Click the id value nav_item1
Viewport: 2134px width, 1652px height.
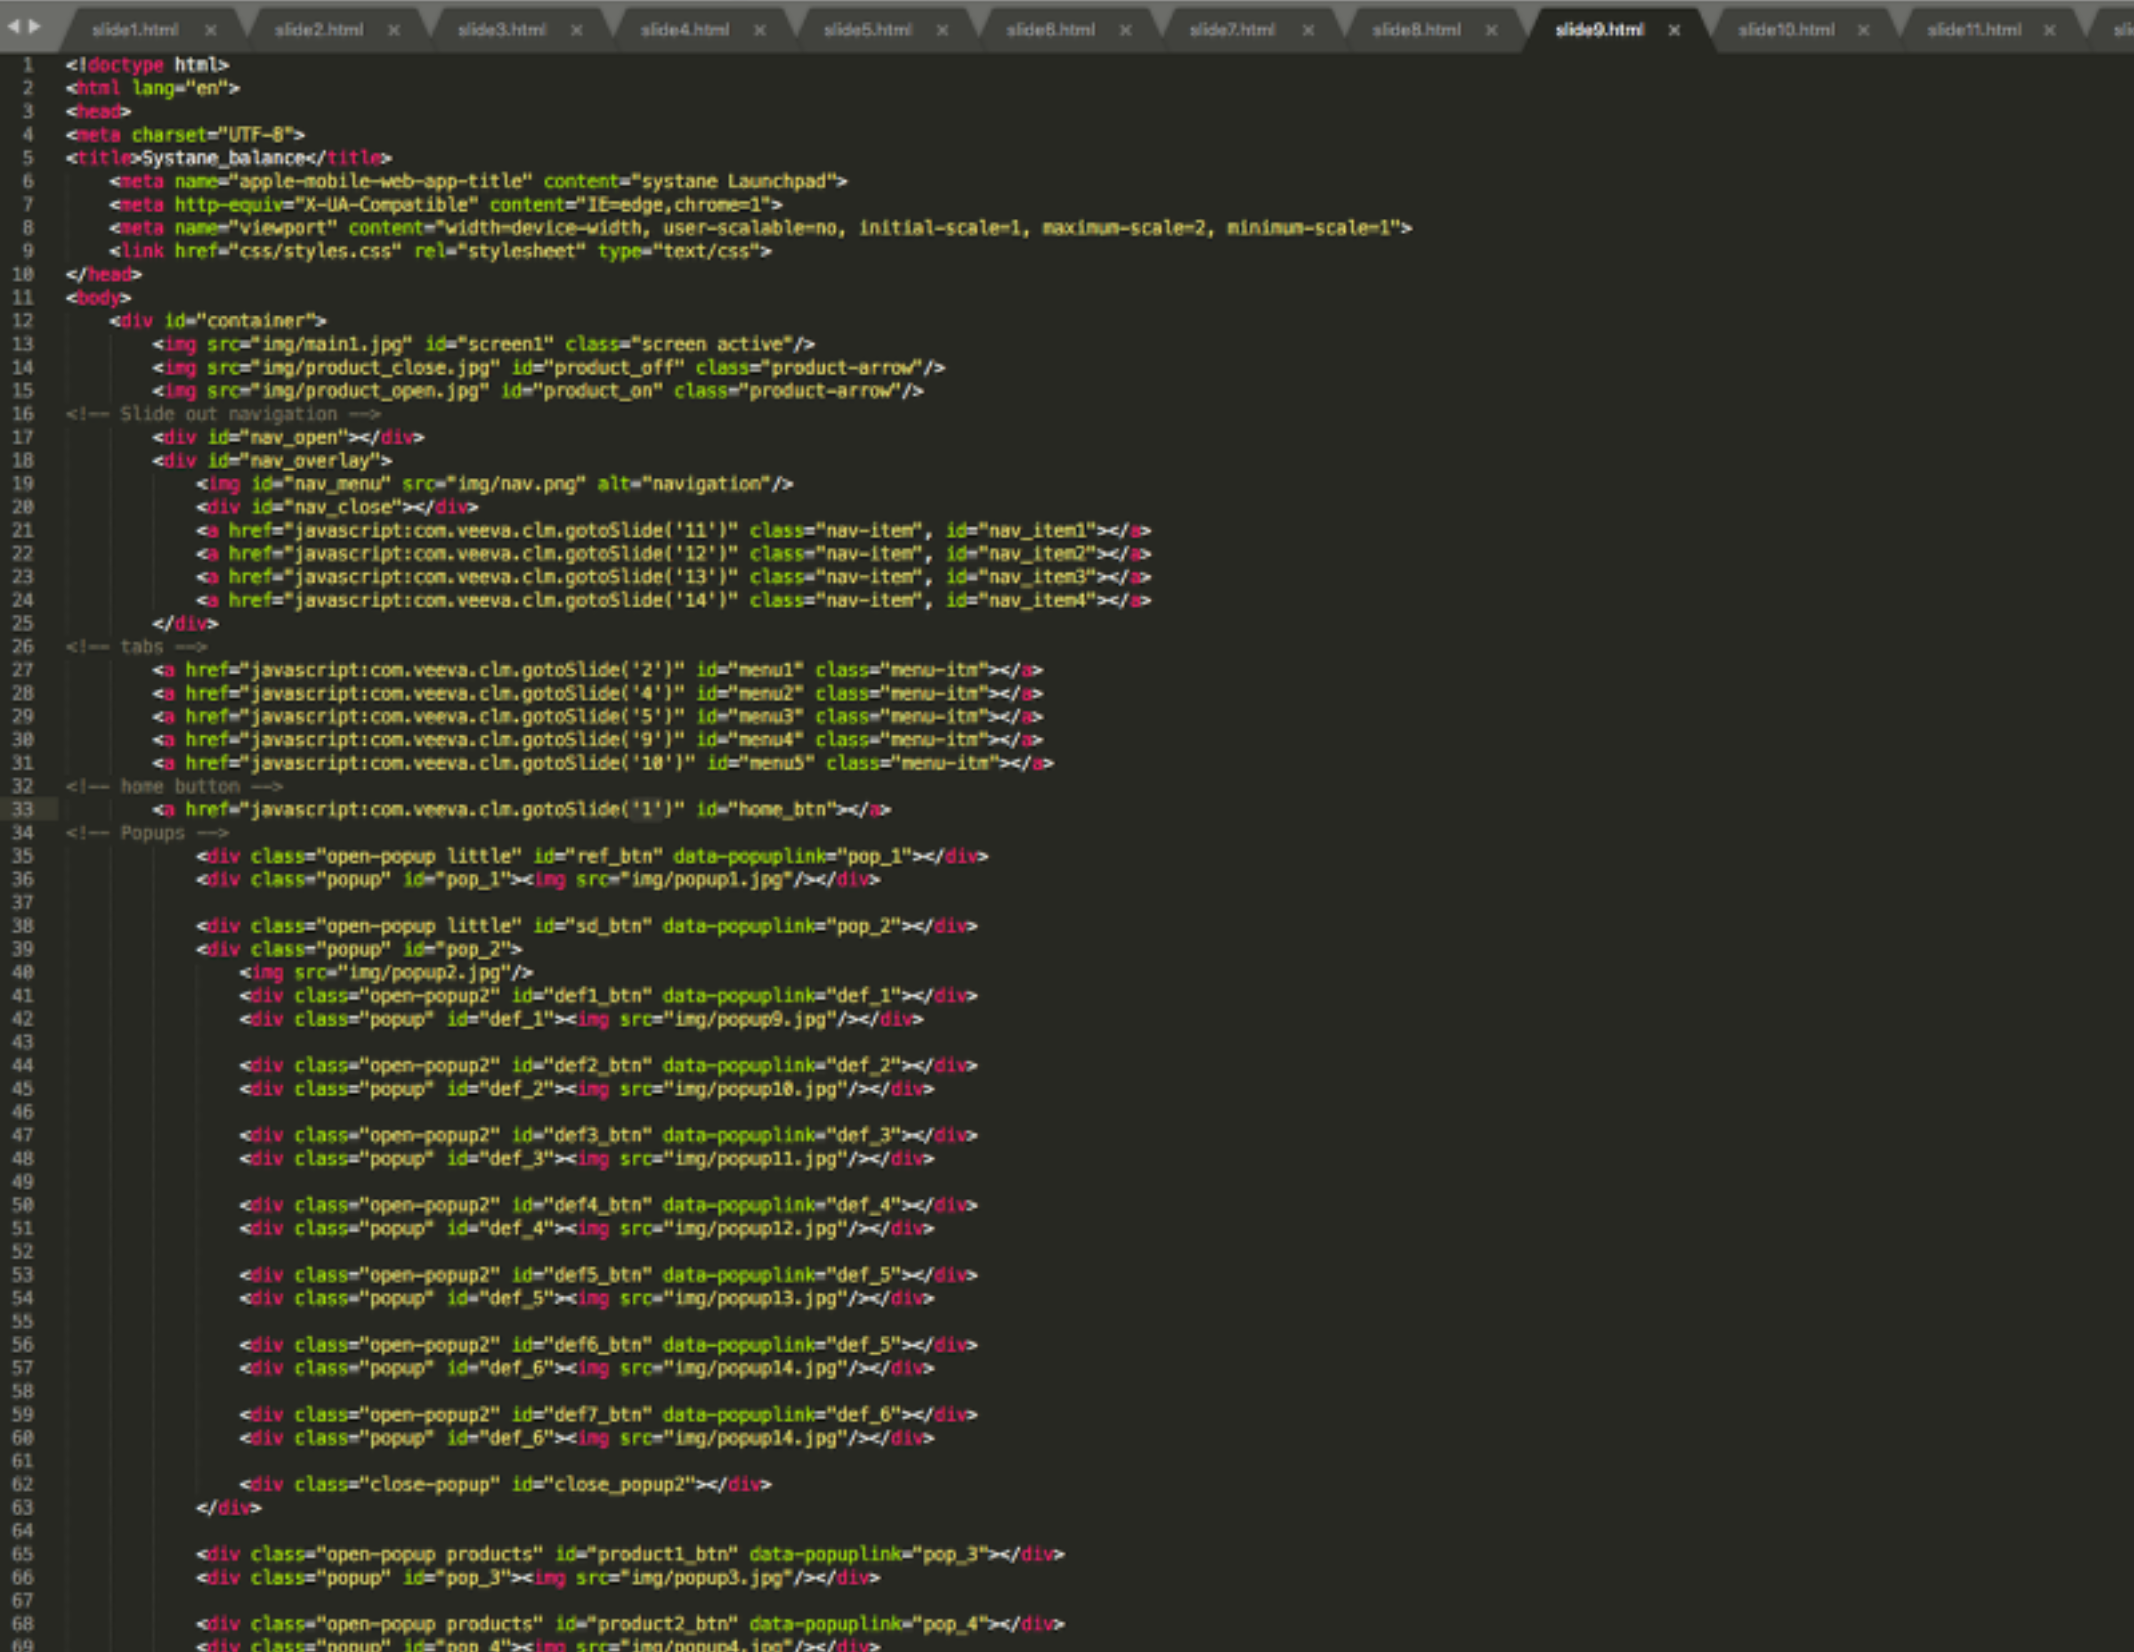(1040, 531)
